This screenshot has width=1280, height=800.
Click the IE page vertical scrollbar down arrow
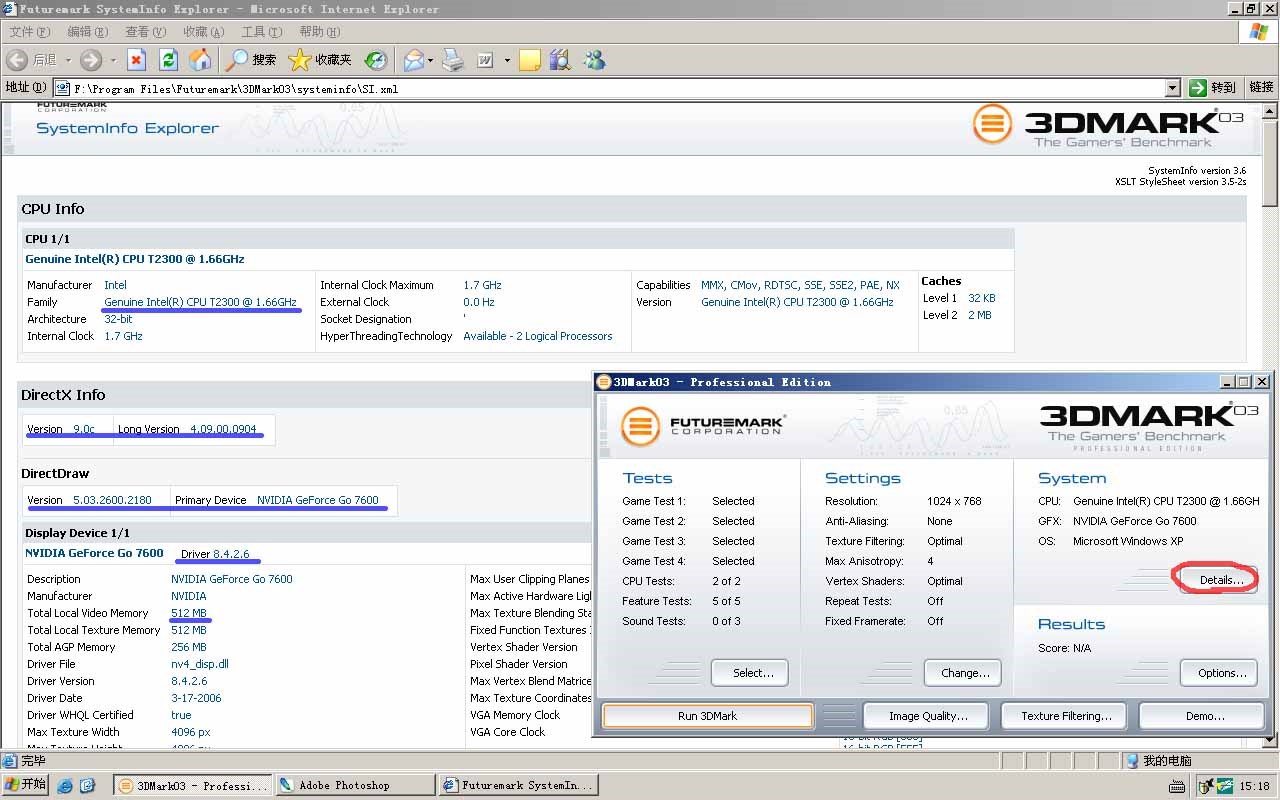[x=1271, y=741]
